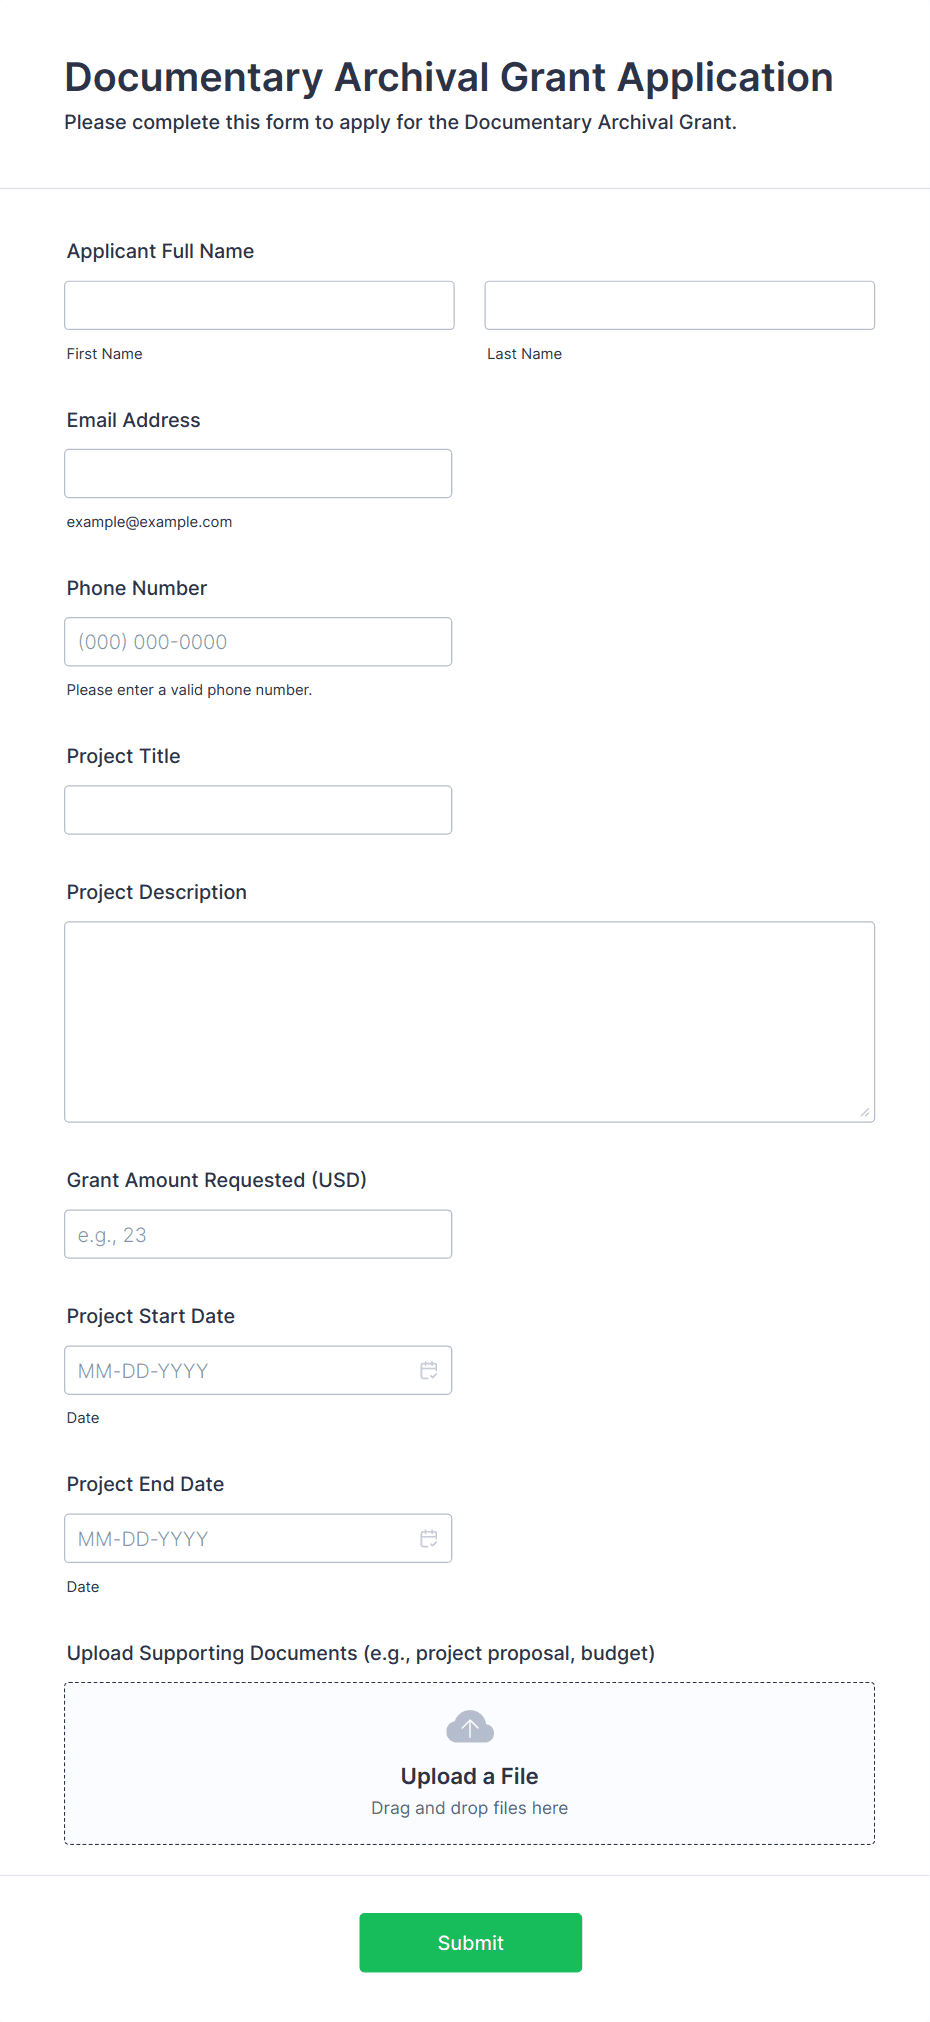Image resolution: width=930 pixels, height=2022 pixels.
Task: Select the Project Title text box
Action: click(258, 810)
